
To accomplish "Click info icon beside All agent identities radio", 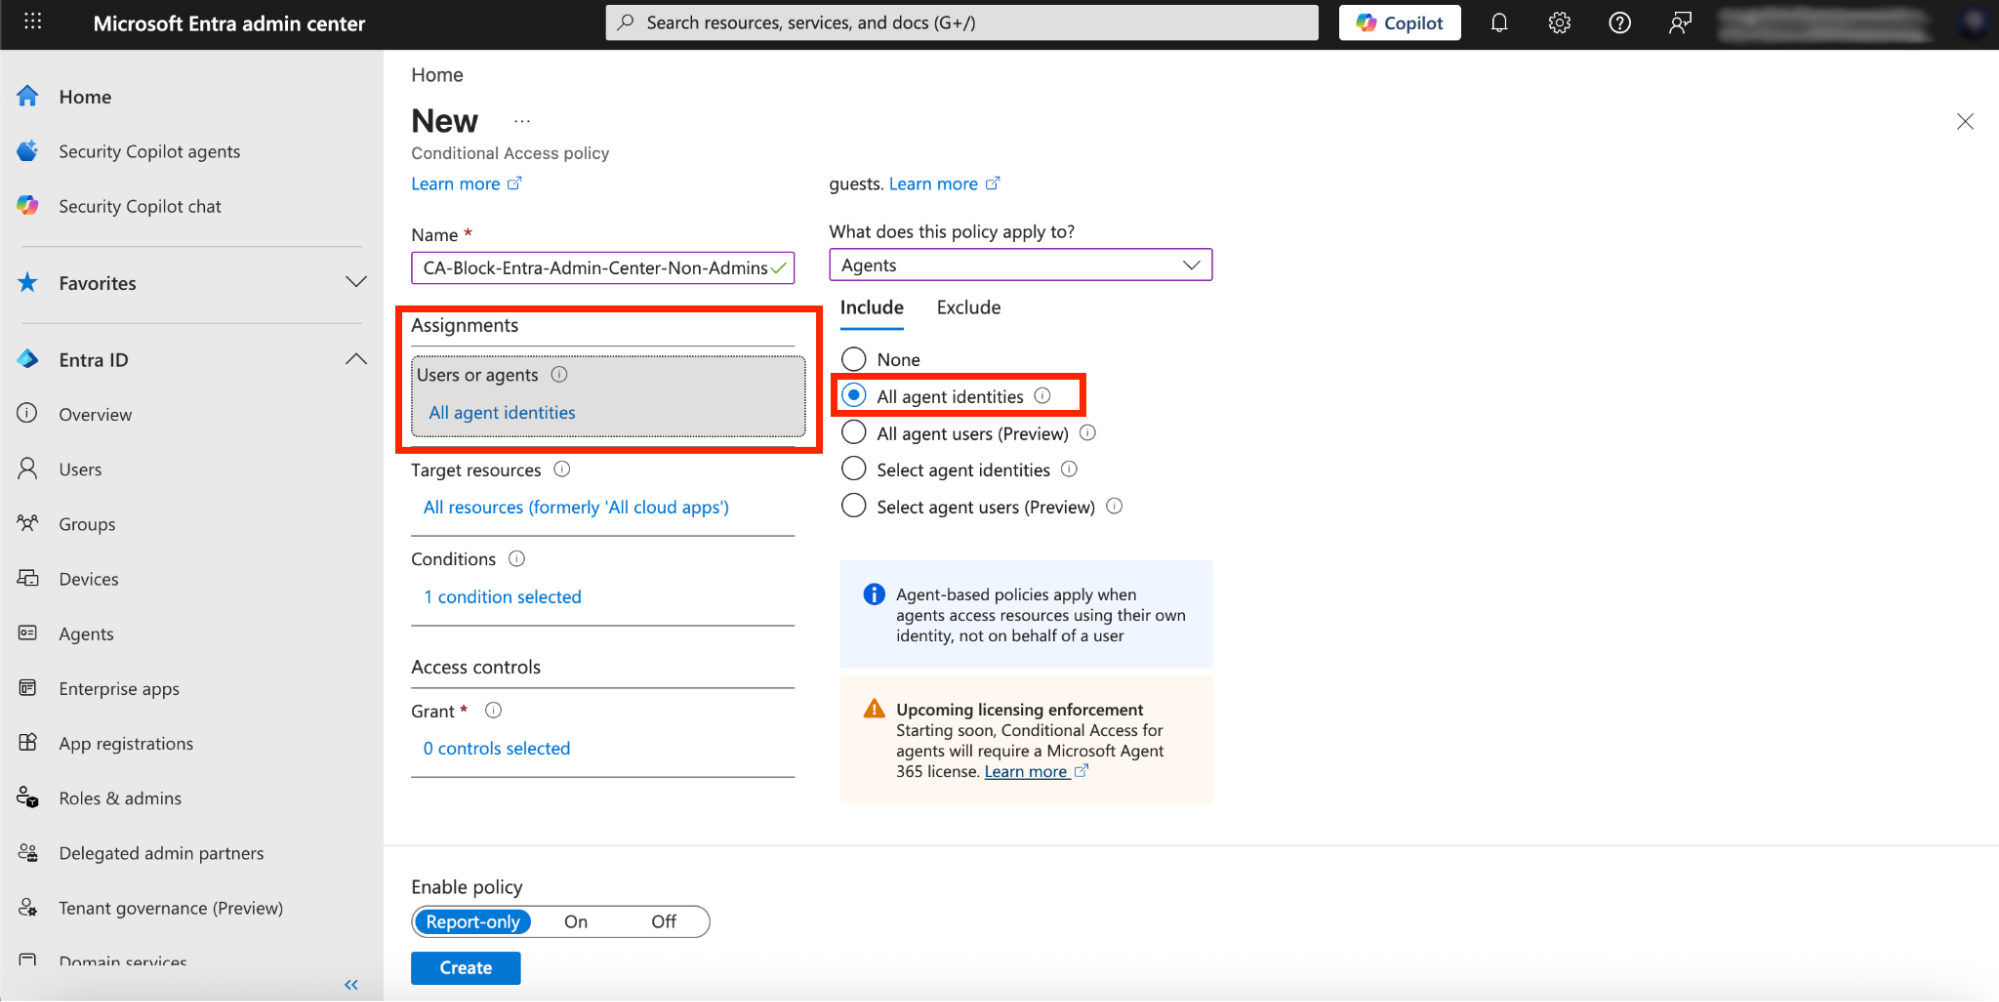I will 1042,396.
